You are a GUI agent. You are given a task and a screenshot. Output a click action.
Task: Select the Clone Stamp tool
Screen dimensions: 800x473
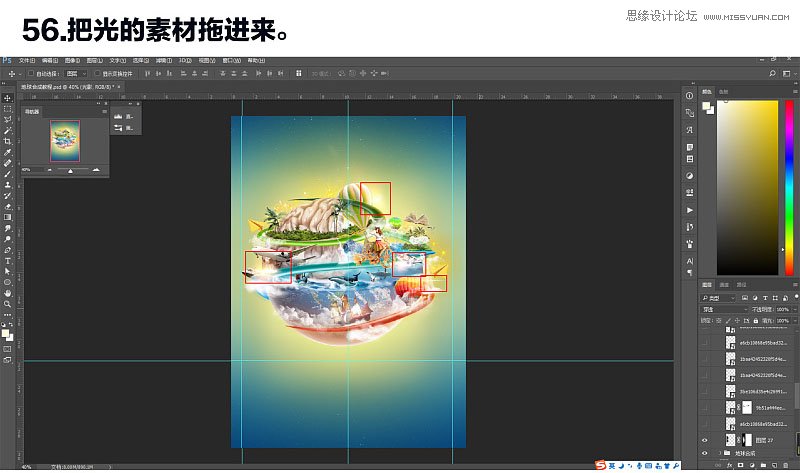[x=8, y=185]
